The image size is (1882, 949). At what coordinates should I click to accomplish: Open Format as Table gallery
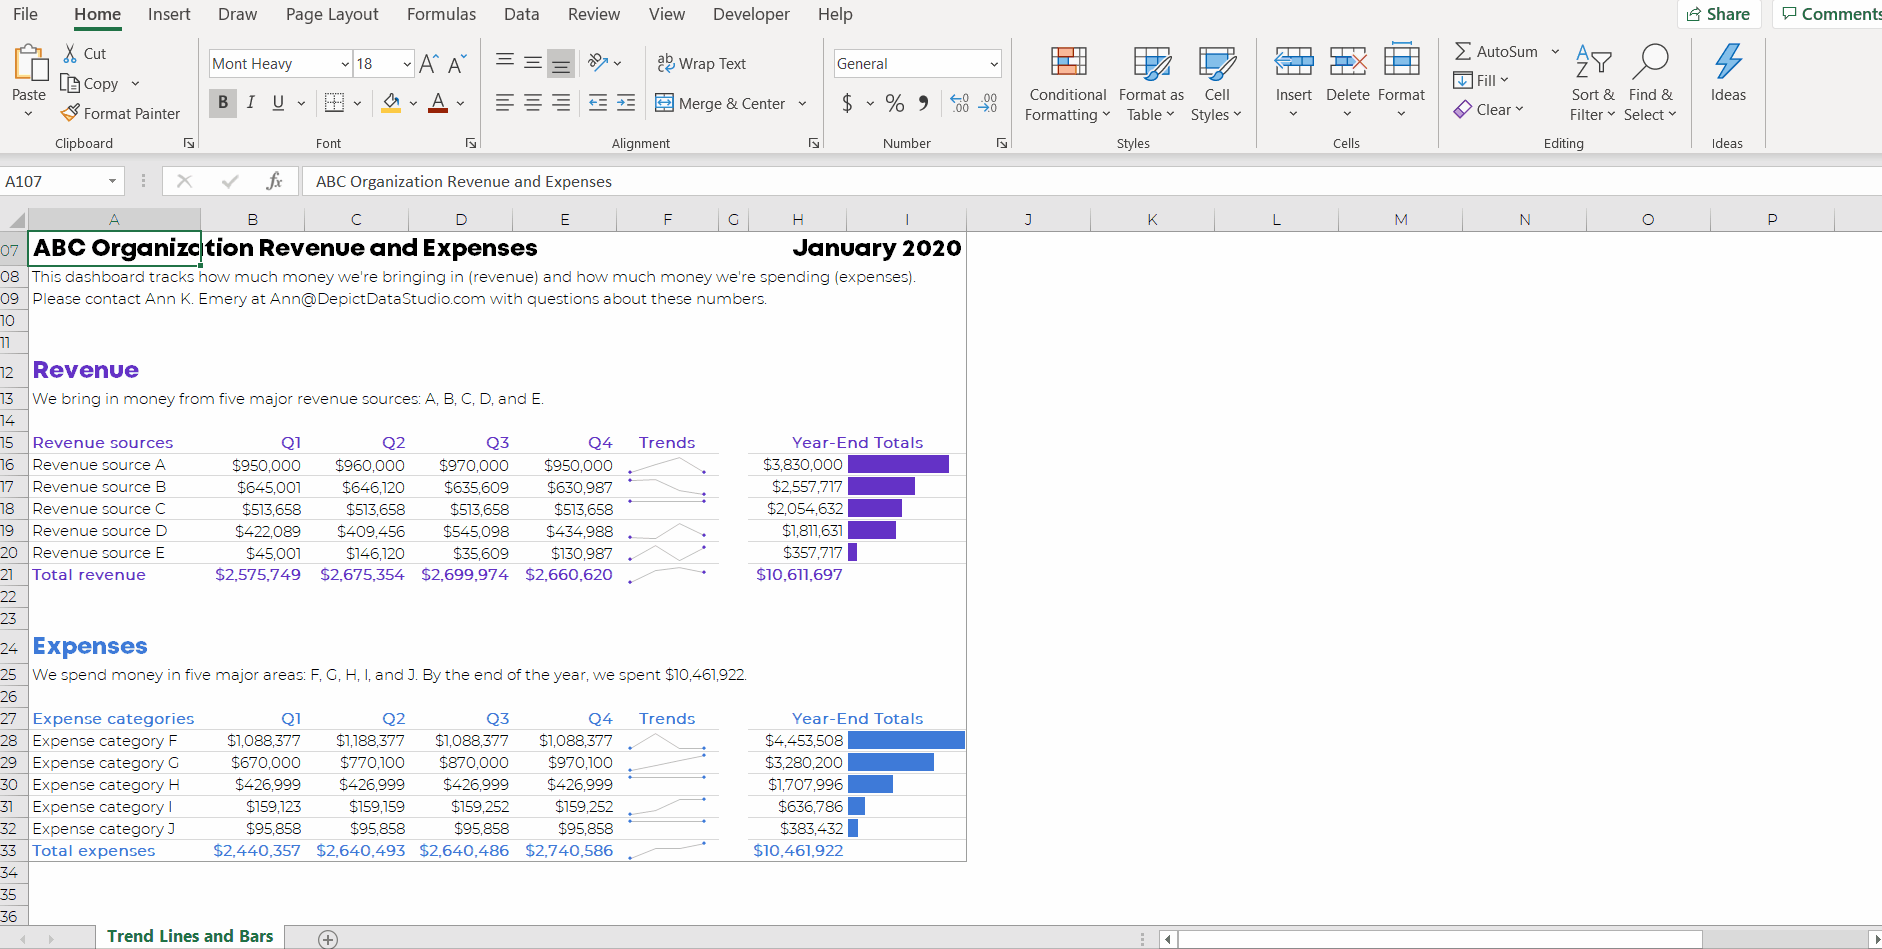tap(1151, 84)
